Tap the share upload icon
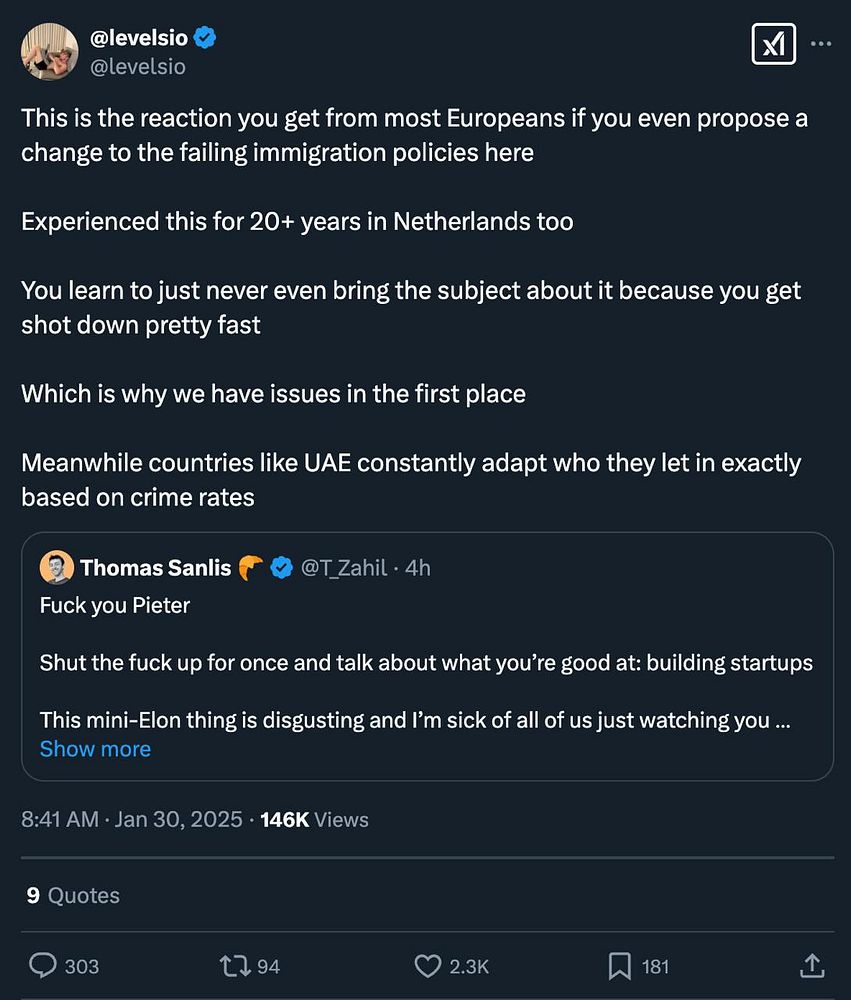Screen dimensions: 851x1000 pyautogui.click(x=812, y=965)
